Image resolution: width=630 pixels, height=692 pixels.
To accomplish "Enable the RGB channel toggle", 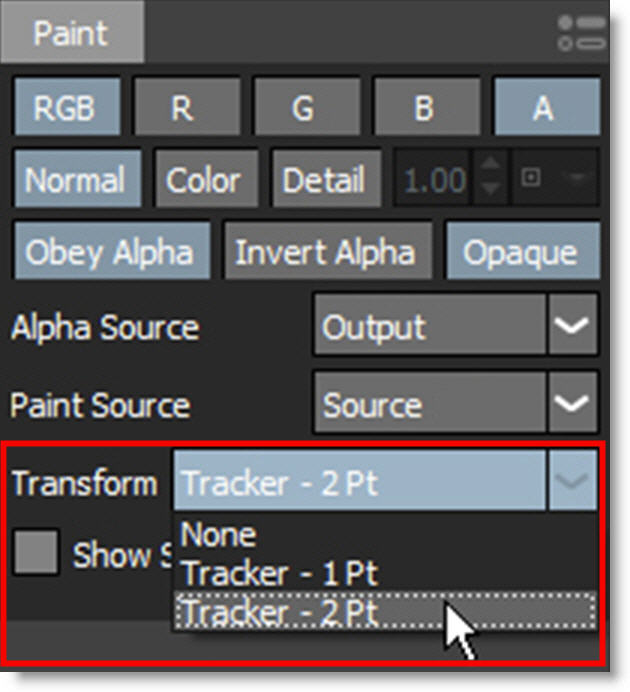I will click(x=66, y=108).
